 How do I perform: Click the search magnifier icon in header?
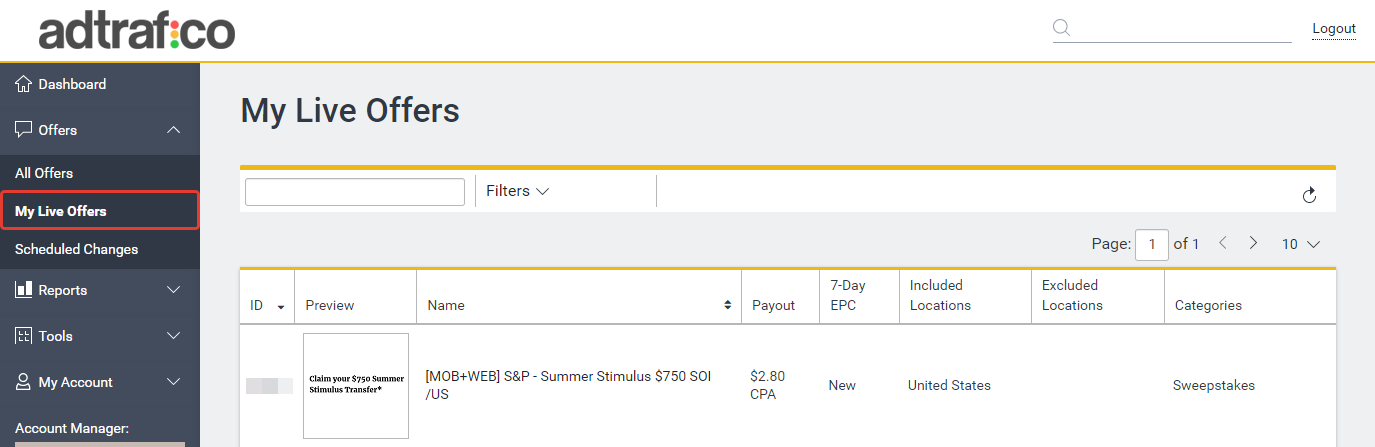(1062, 28)
